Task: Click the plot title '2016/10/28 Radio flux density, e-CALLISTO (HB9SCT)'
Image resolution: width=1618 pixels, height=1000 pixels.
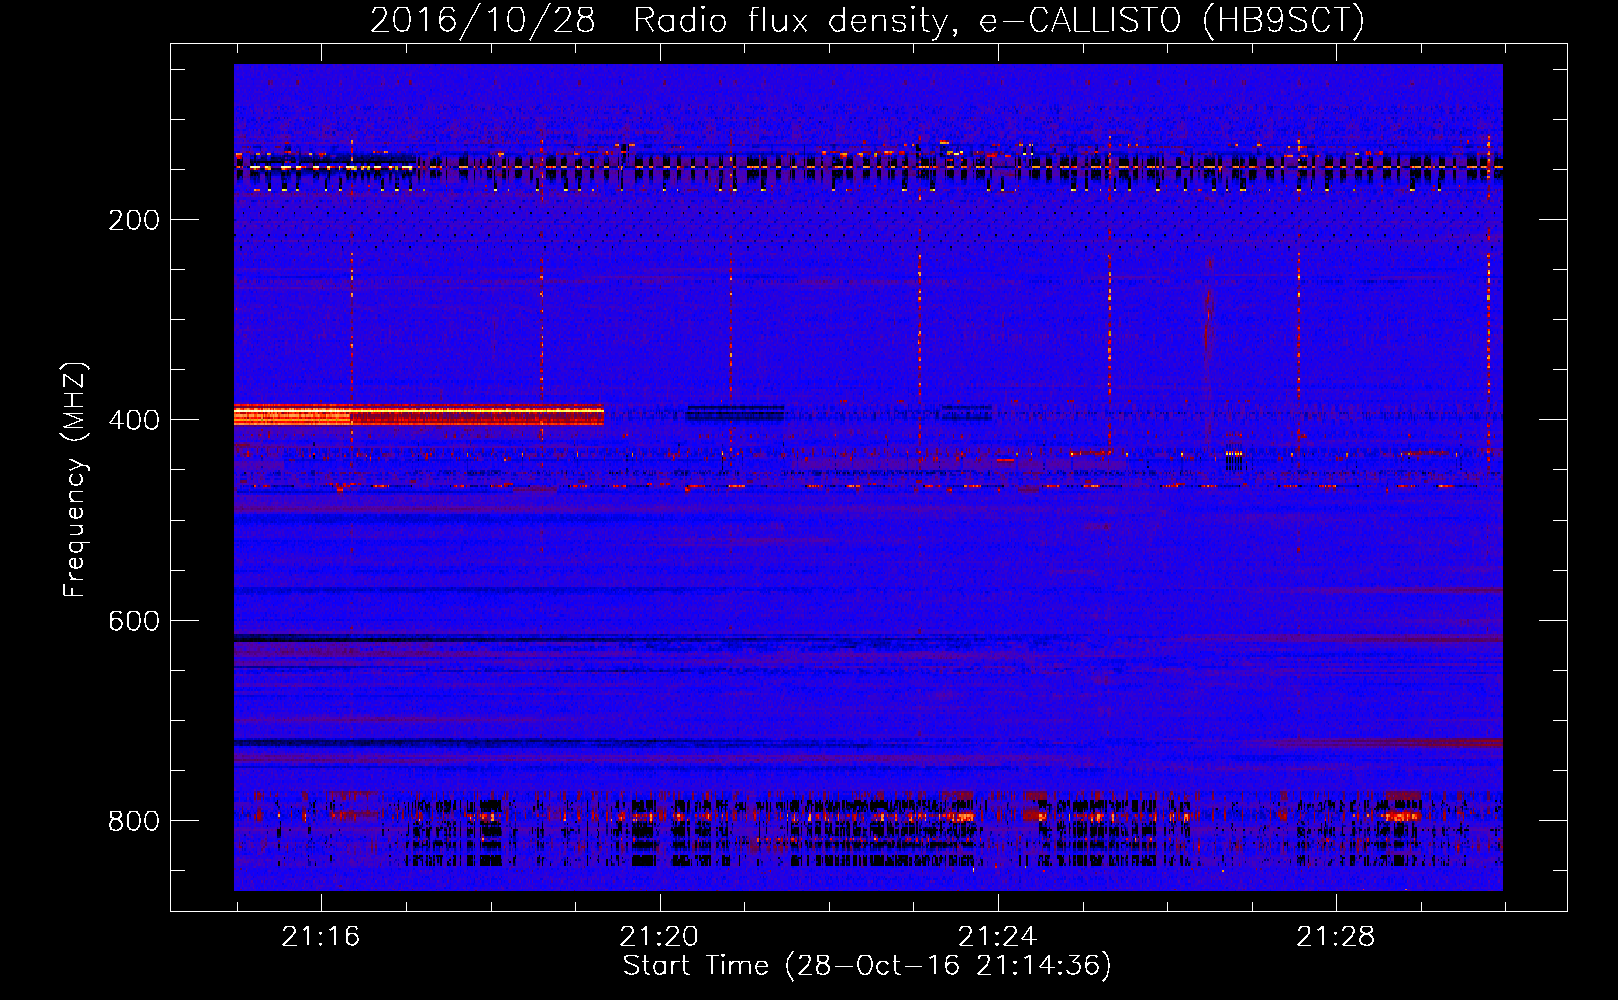Action: tap(867, 20)
